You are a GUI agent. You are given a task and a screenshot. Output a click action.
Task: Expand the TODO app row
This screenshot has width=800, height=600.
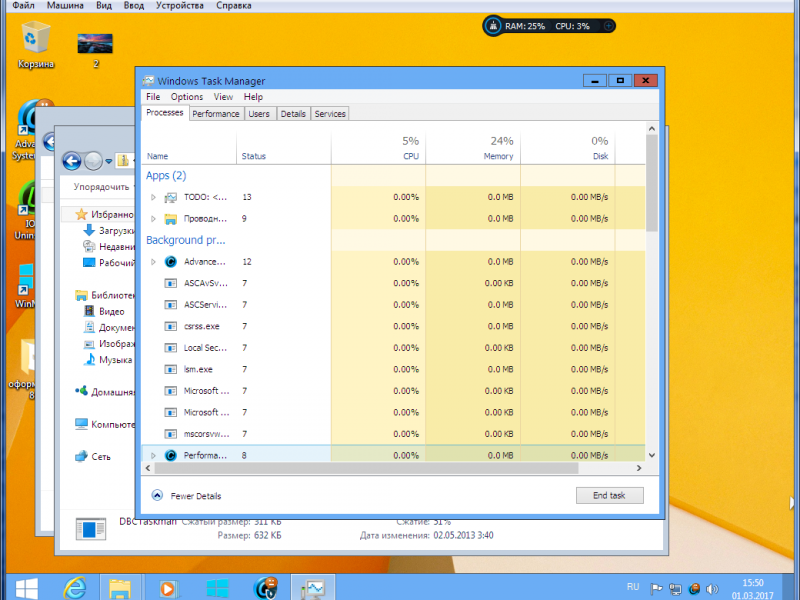coord(153,197)
